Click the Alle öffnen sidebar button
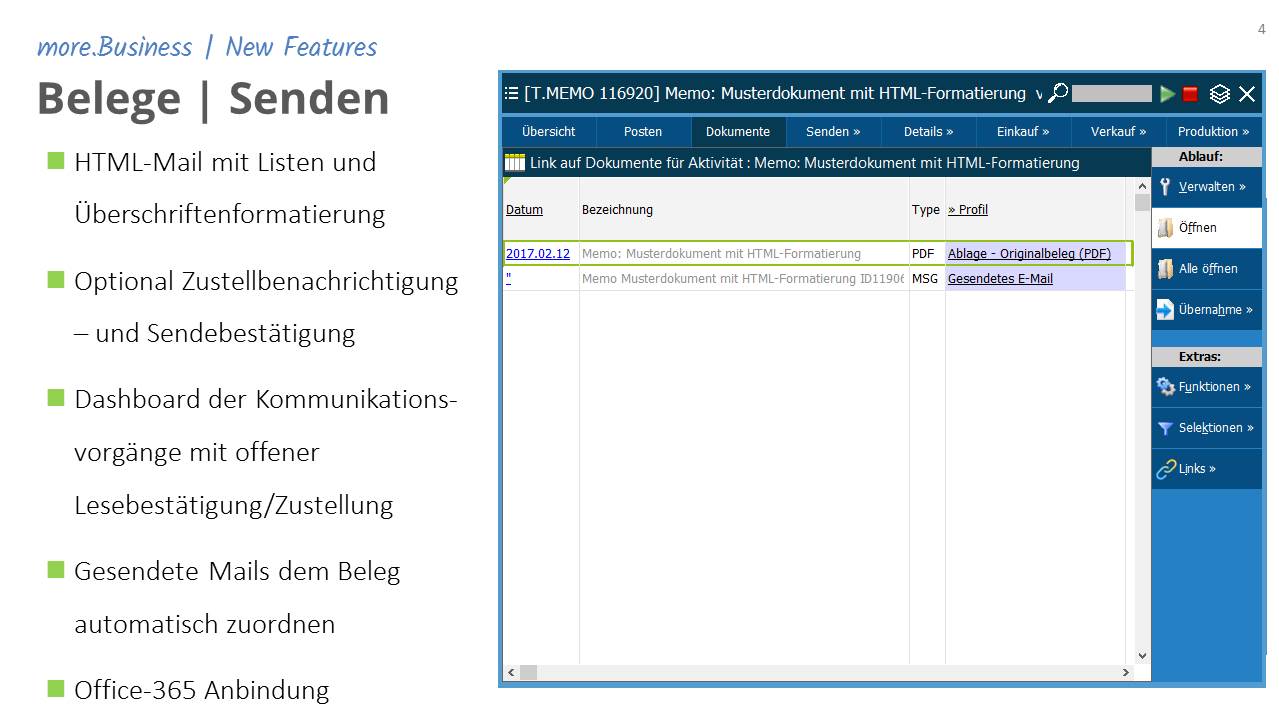 tap(1207, 269)
